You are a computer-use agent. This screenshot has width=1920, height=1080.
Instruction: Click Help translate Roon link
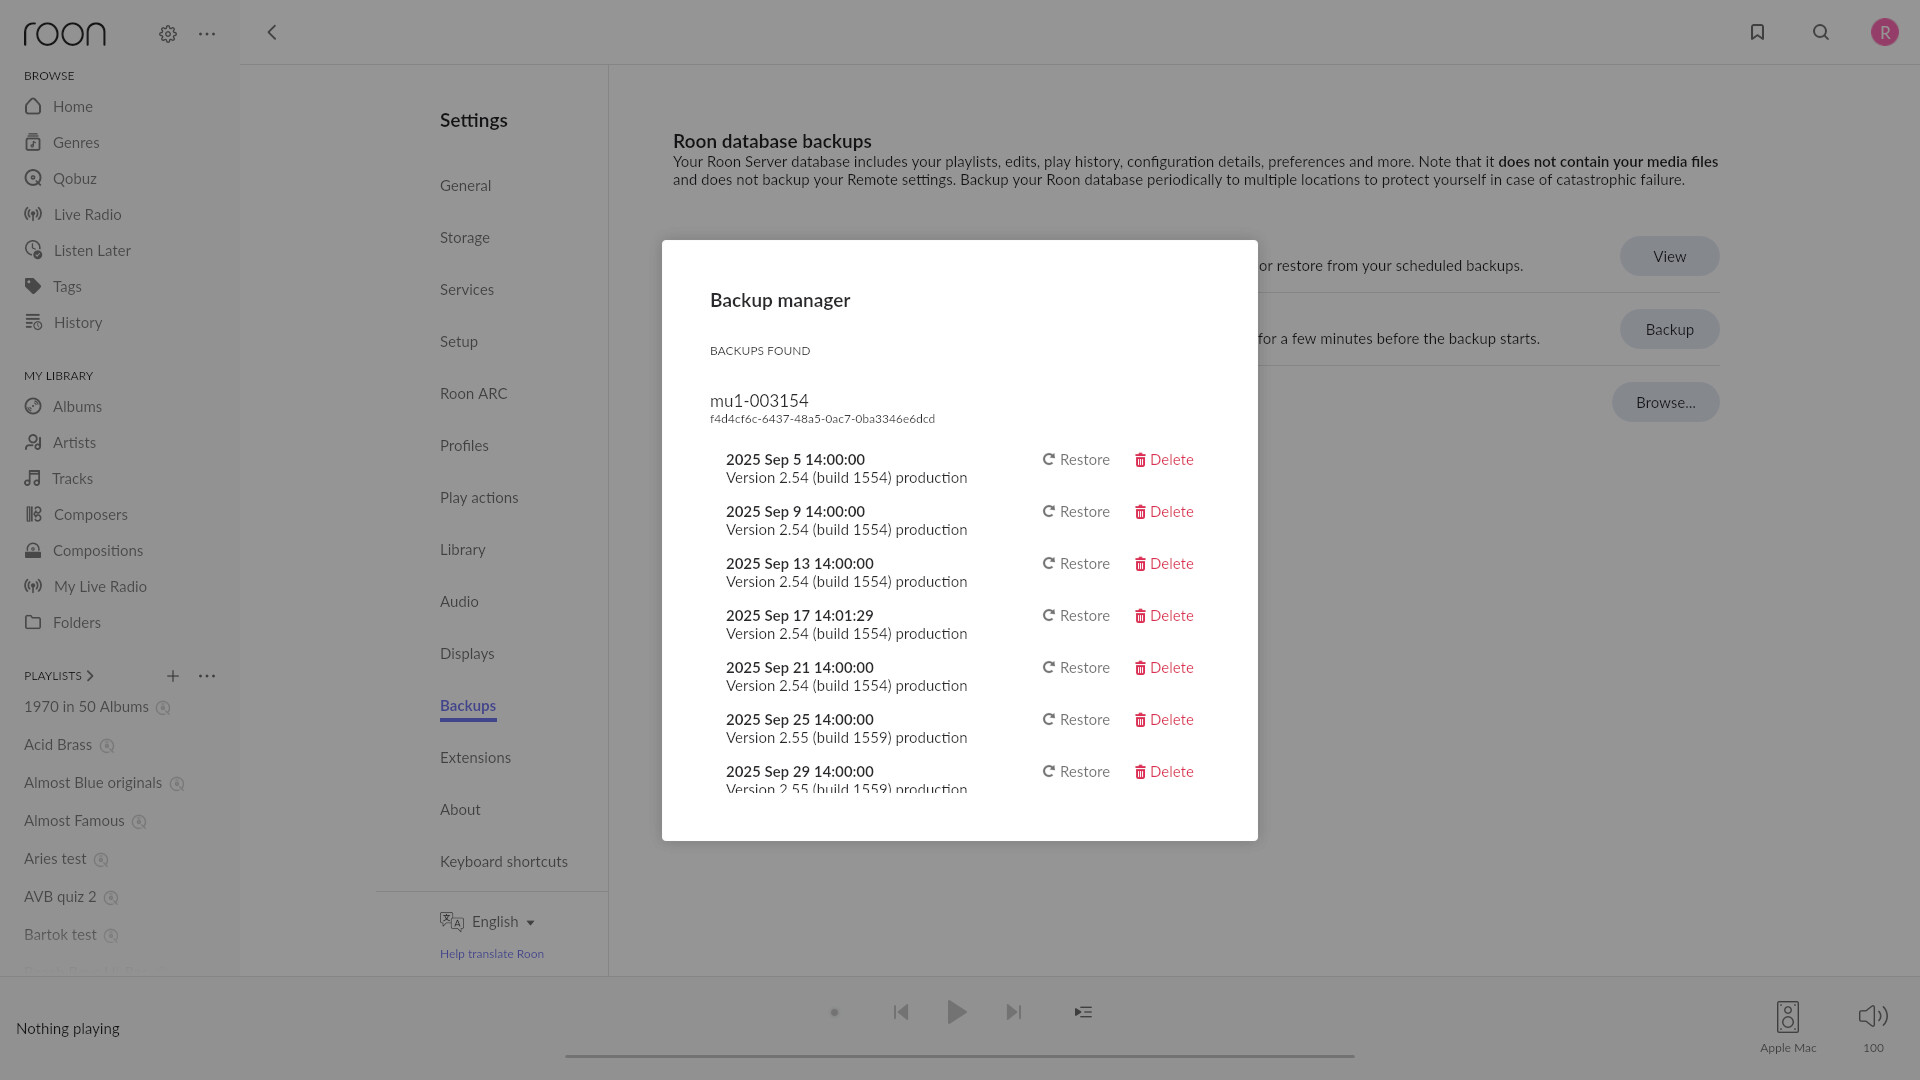(x=492, y=954)
